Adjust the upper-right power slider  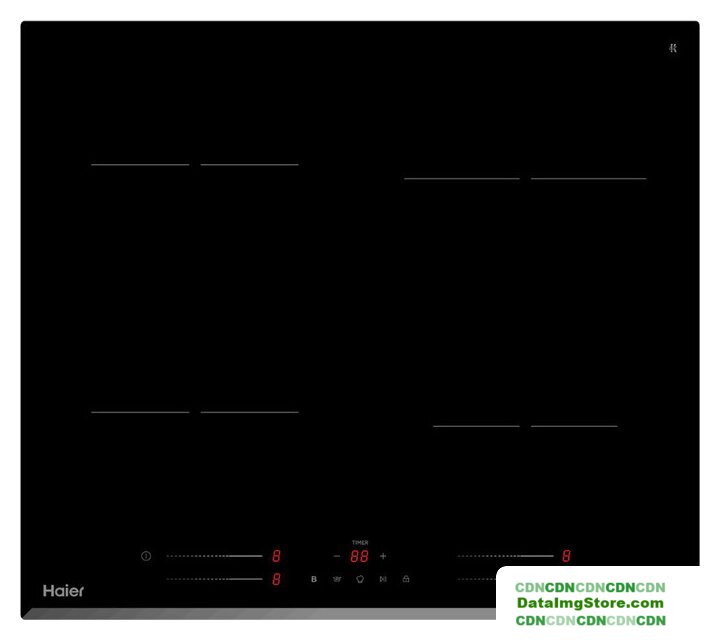(x=505, y=556)
